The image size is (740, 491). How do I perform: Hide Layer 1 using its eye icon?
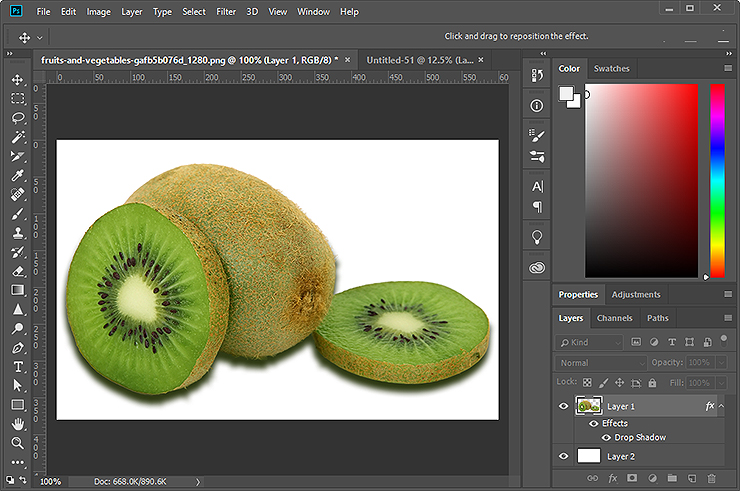564,406
